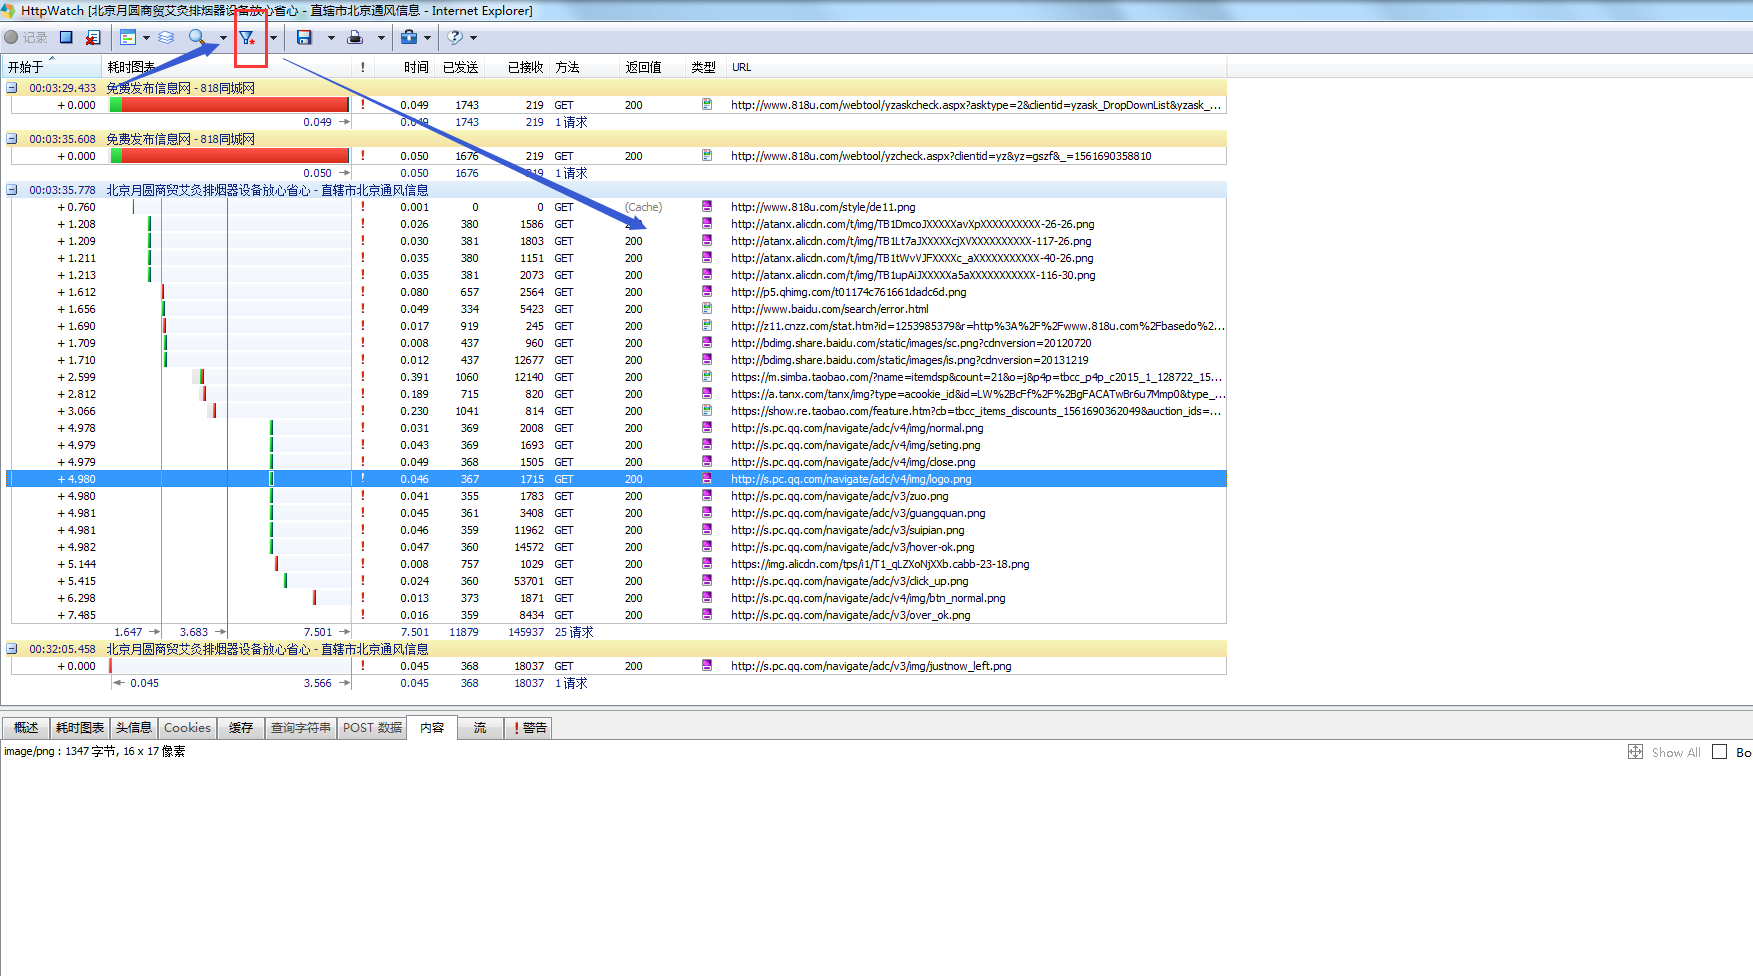The height and width of the screenshot is (976, 1753).
Task: Click the URL column header
Action: pos(741,67)
